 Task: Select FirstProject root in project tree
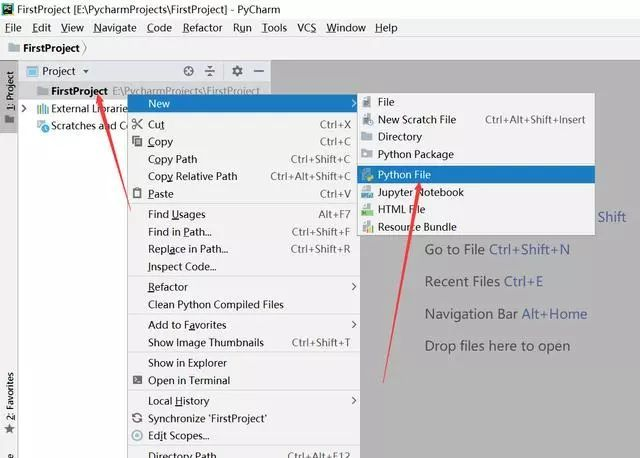(x=79, y=91)
